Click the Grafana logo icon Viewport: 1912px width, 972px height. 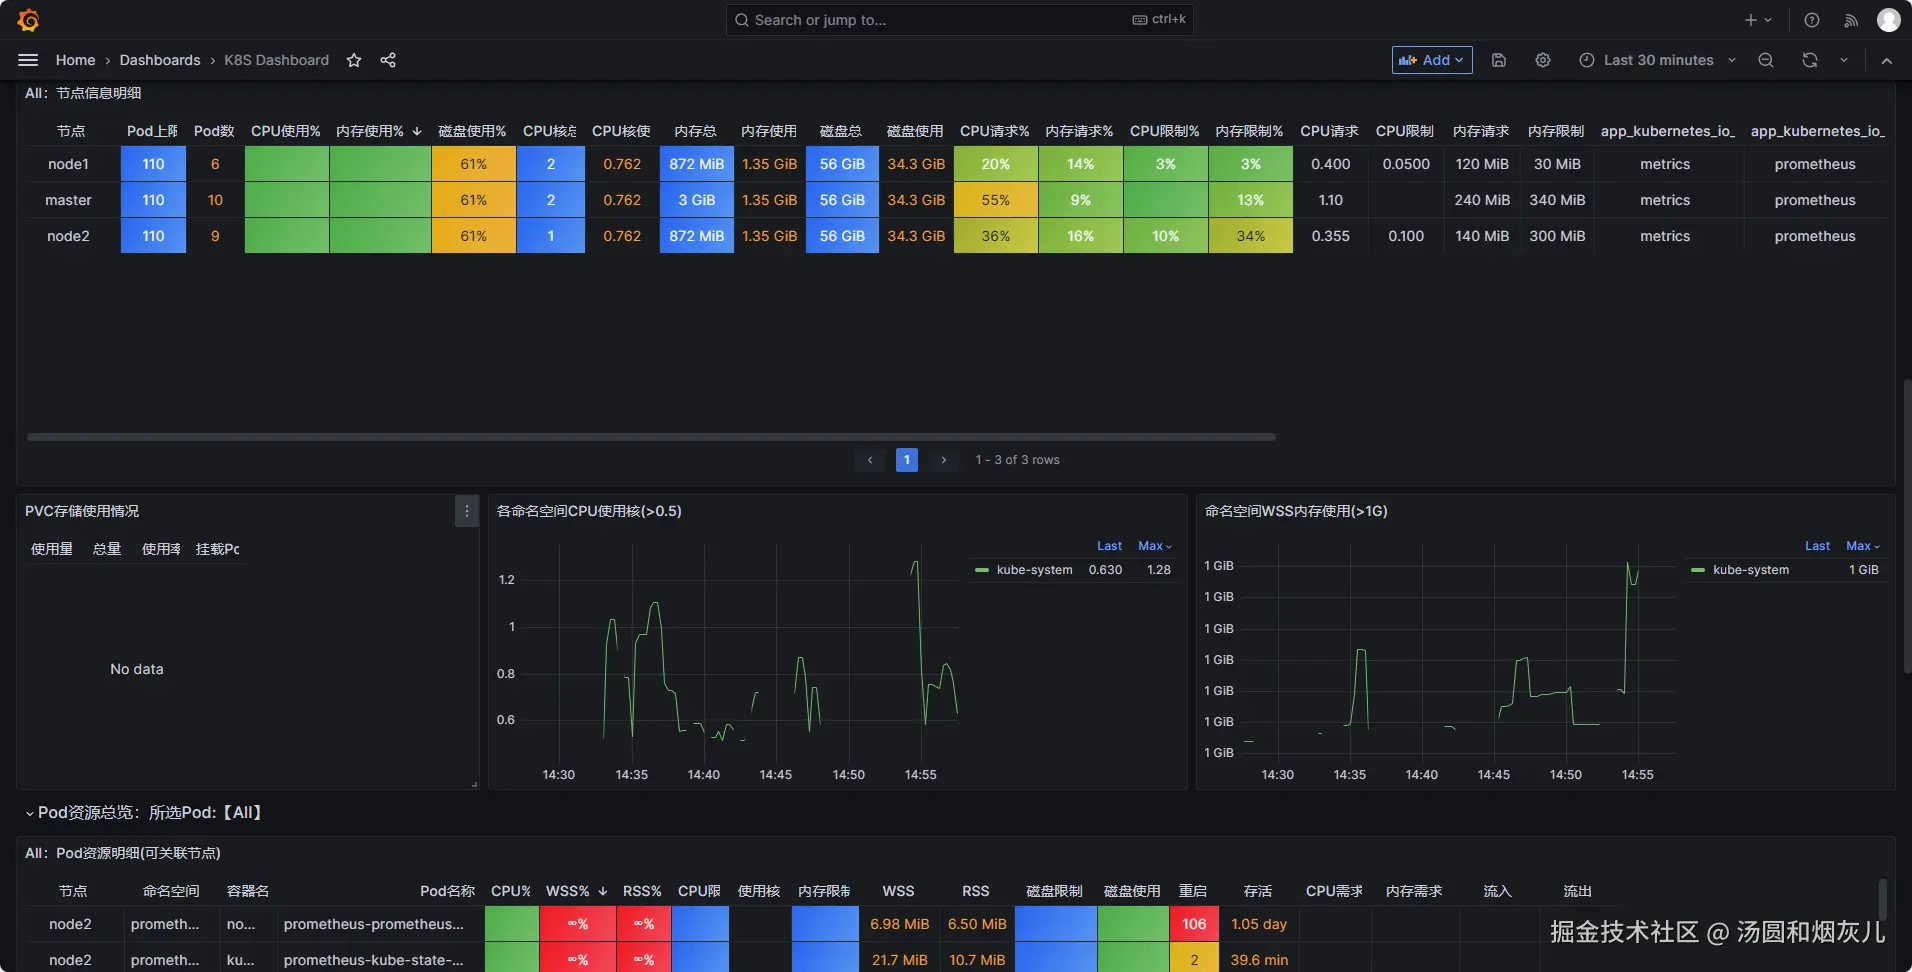coord(29,20)
